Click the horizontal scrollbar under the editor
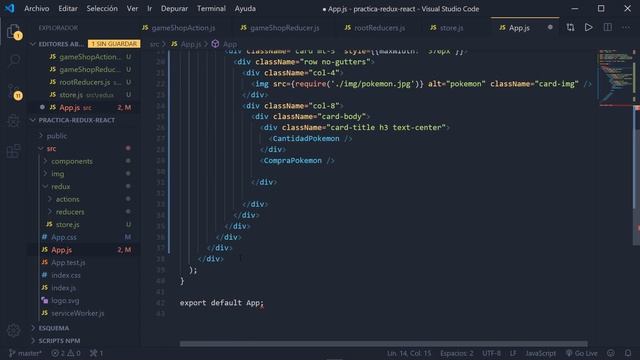 coord(384,344)
